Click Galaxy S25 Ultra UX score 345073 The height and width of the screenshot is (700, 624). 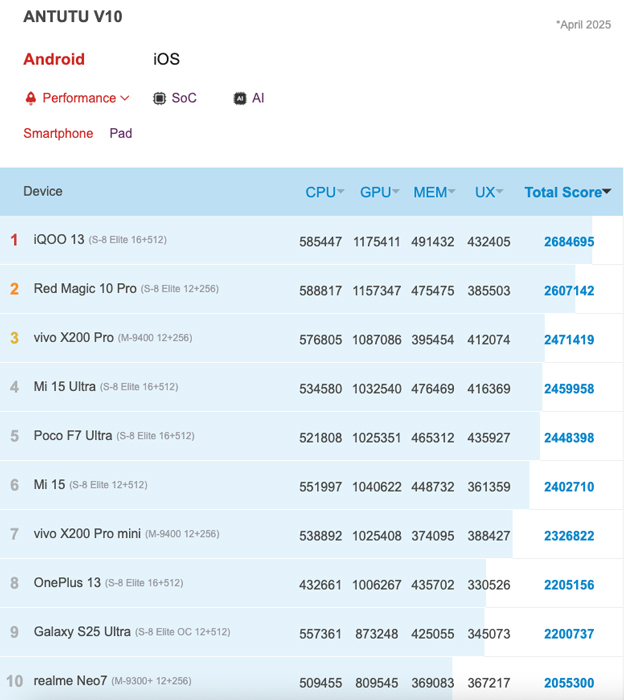point(489,634)
